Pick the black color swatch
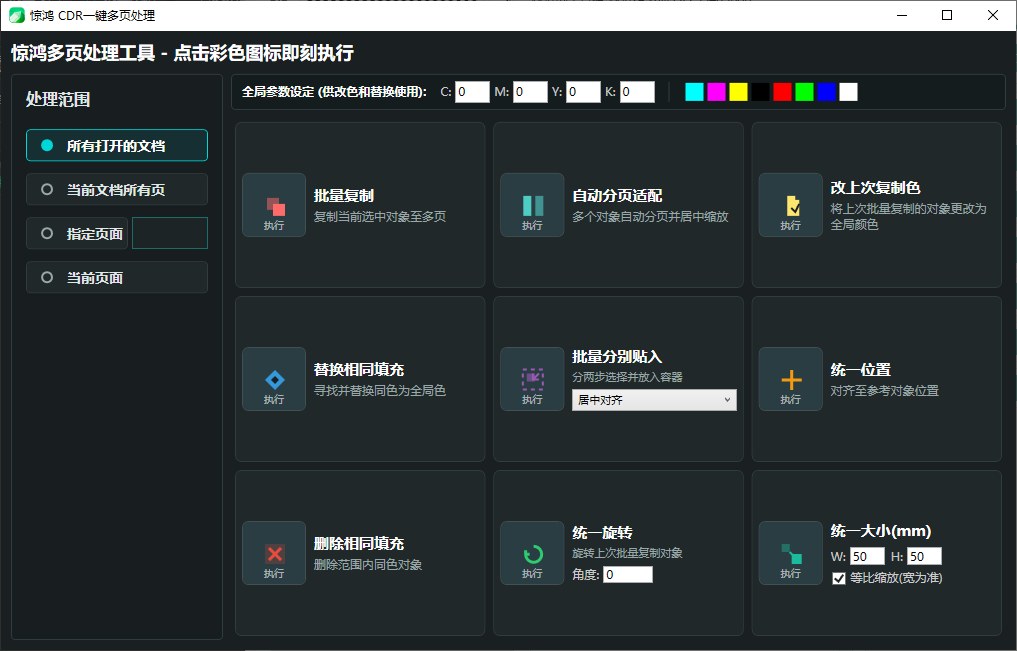Viewport: 1017px width, 651px height. pos(760,92)
